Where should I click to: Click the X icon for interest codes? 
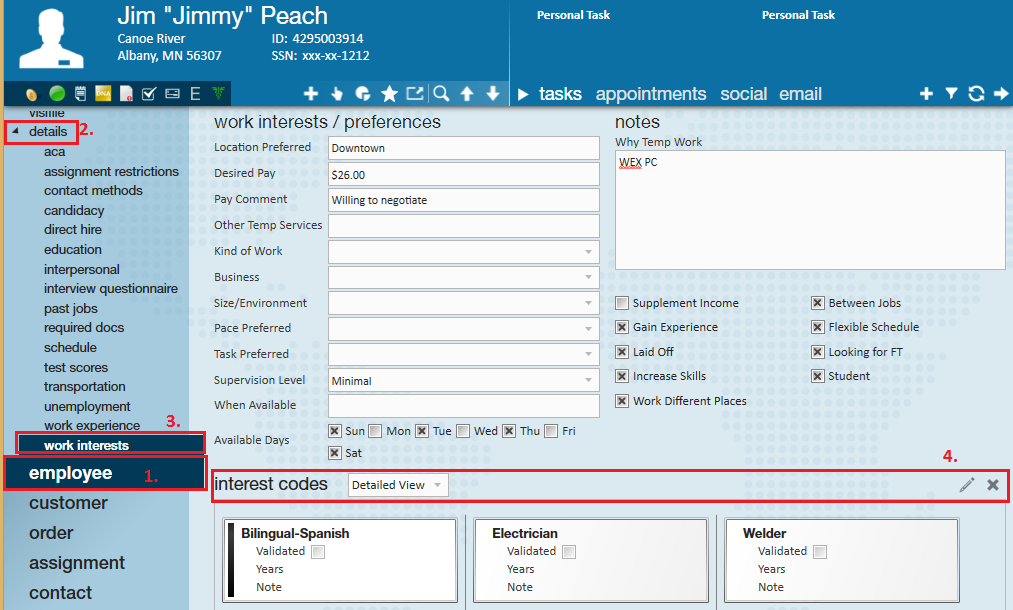point(993,485)
